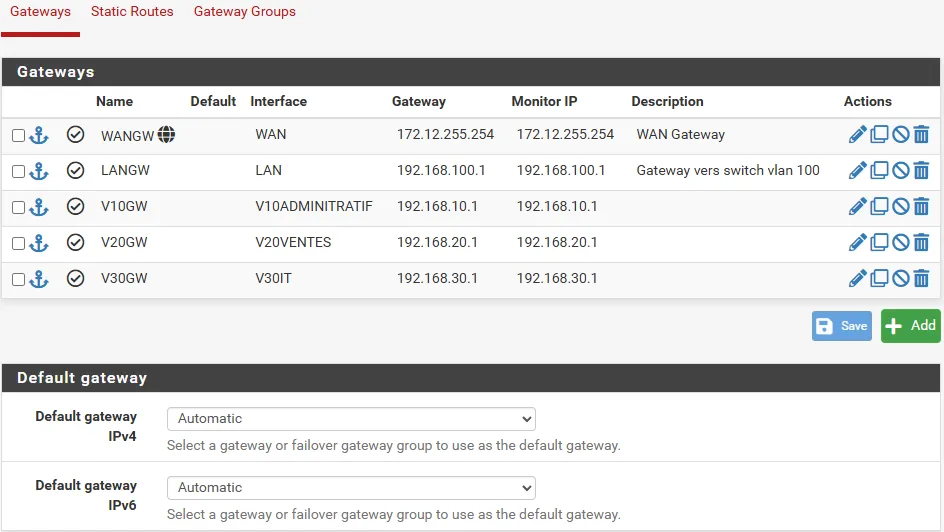Viewport: 944px width, 532px height.
Task: Edit the WANGW gateway with pencil icon
Action: 857,134
